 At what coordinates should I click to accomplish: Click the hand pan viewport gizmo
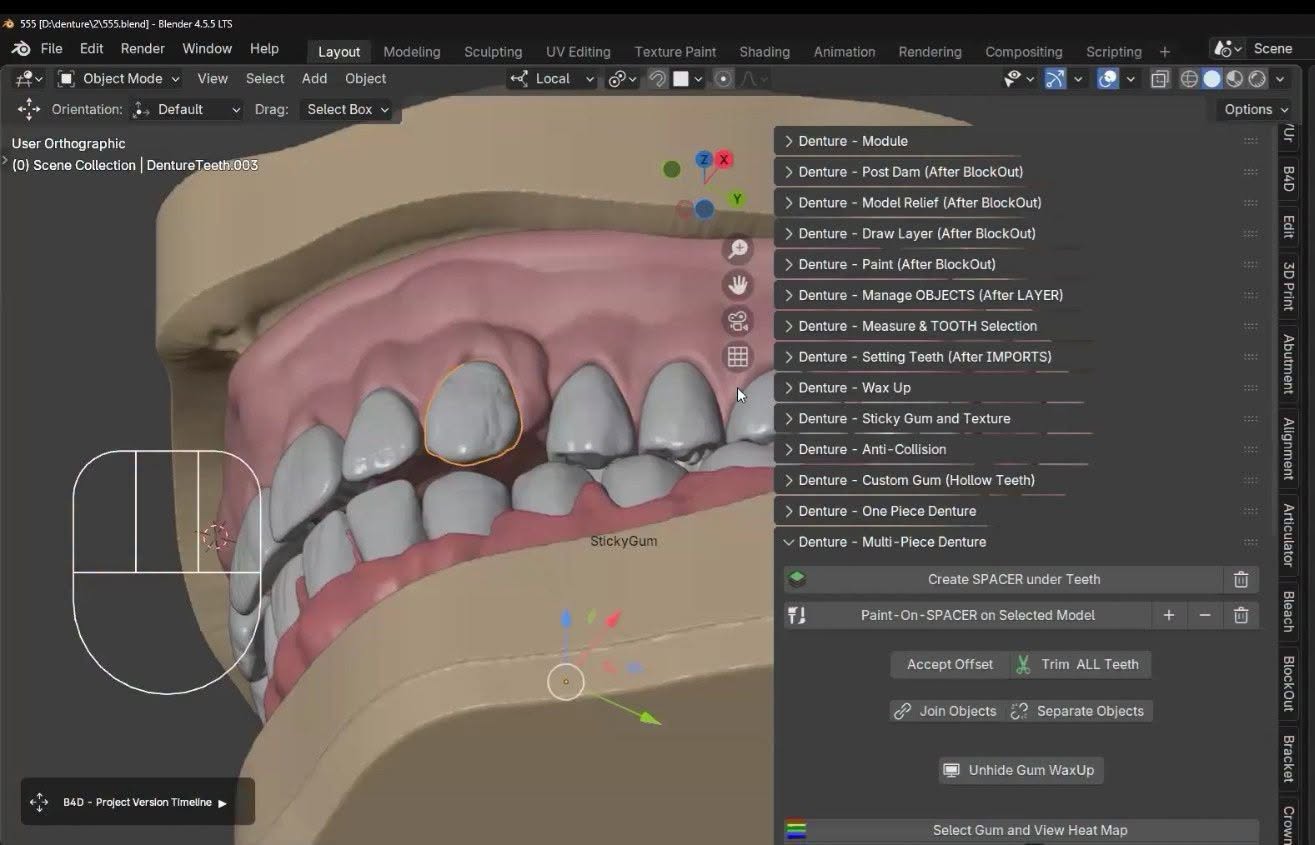[x=738, y=285]
